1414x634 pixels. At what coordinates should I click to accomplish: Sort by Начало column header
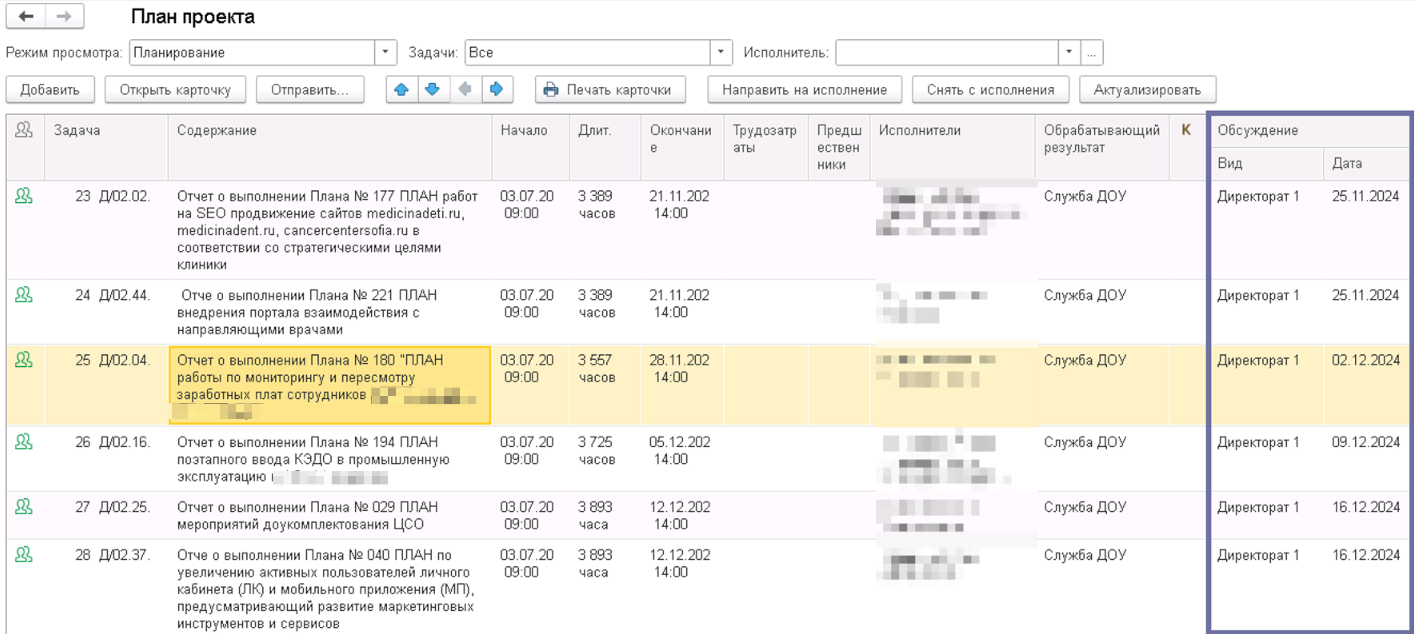pos(530,147)
